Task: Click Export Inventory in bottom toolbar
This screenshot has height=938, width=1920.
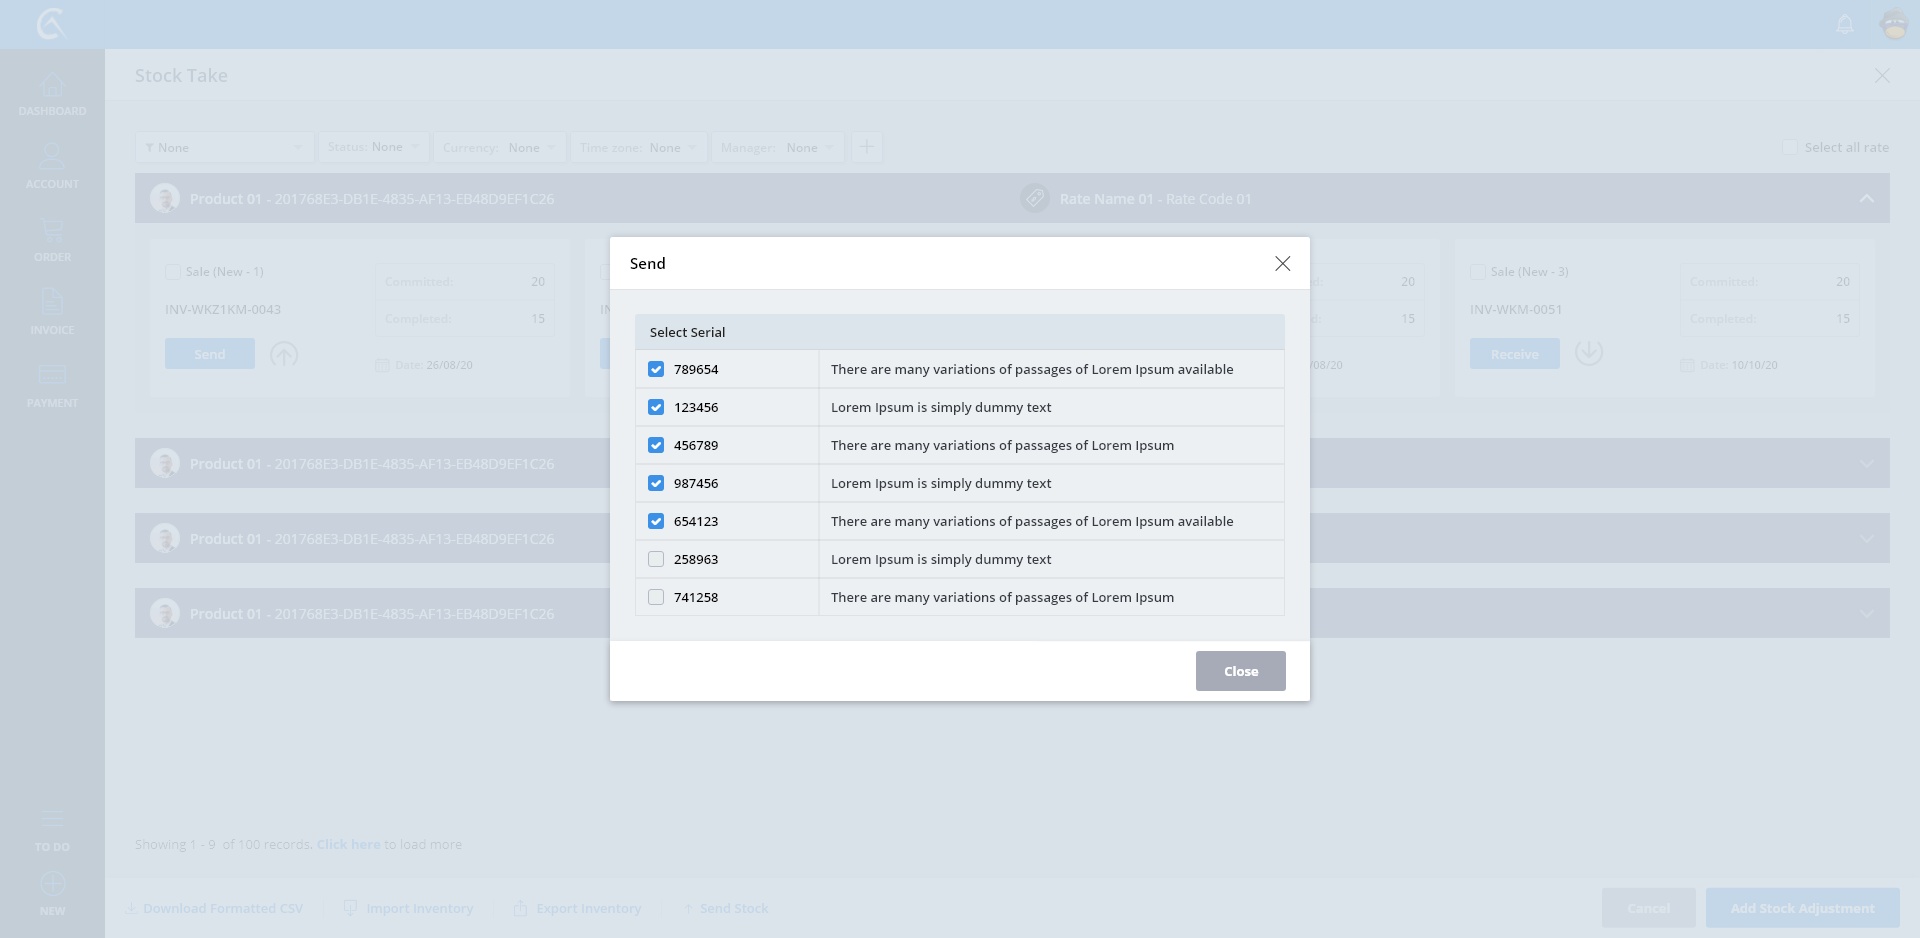Action: pos(578,908)
